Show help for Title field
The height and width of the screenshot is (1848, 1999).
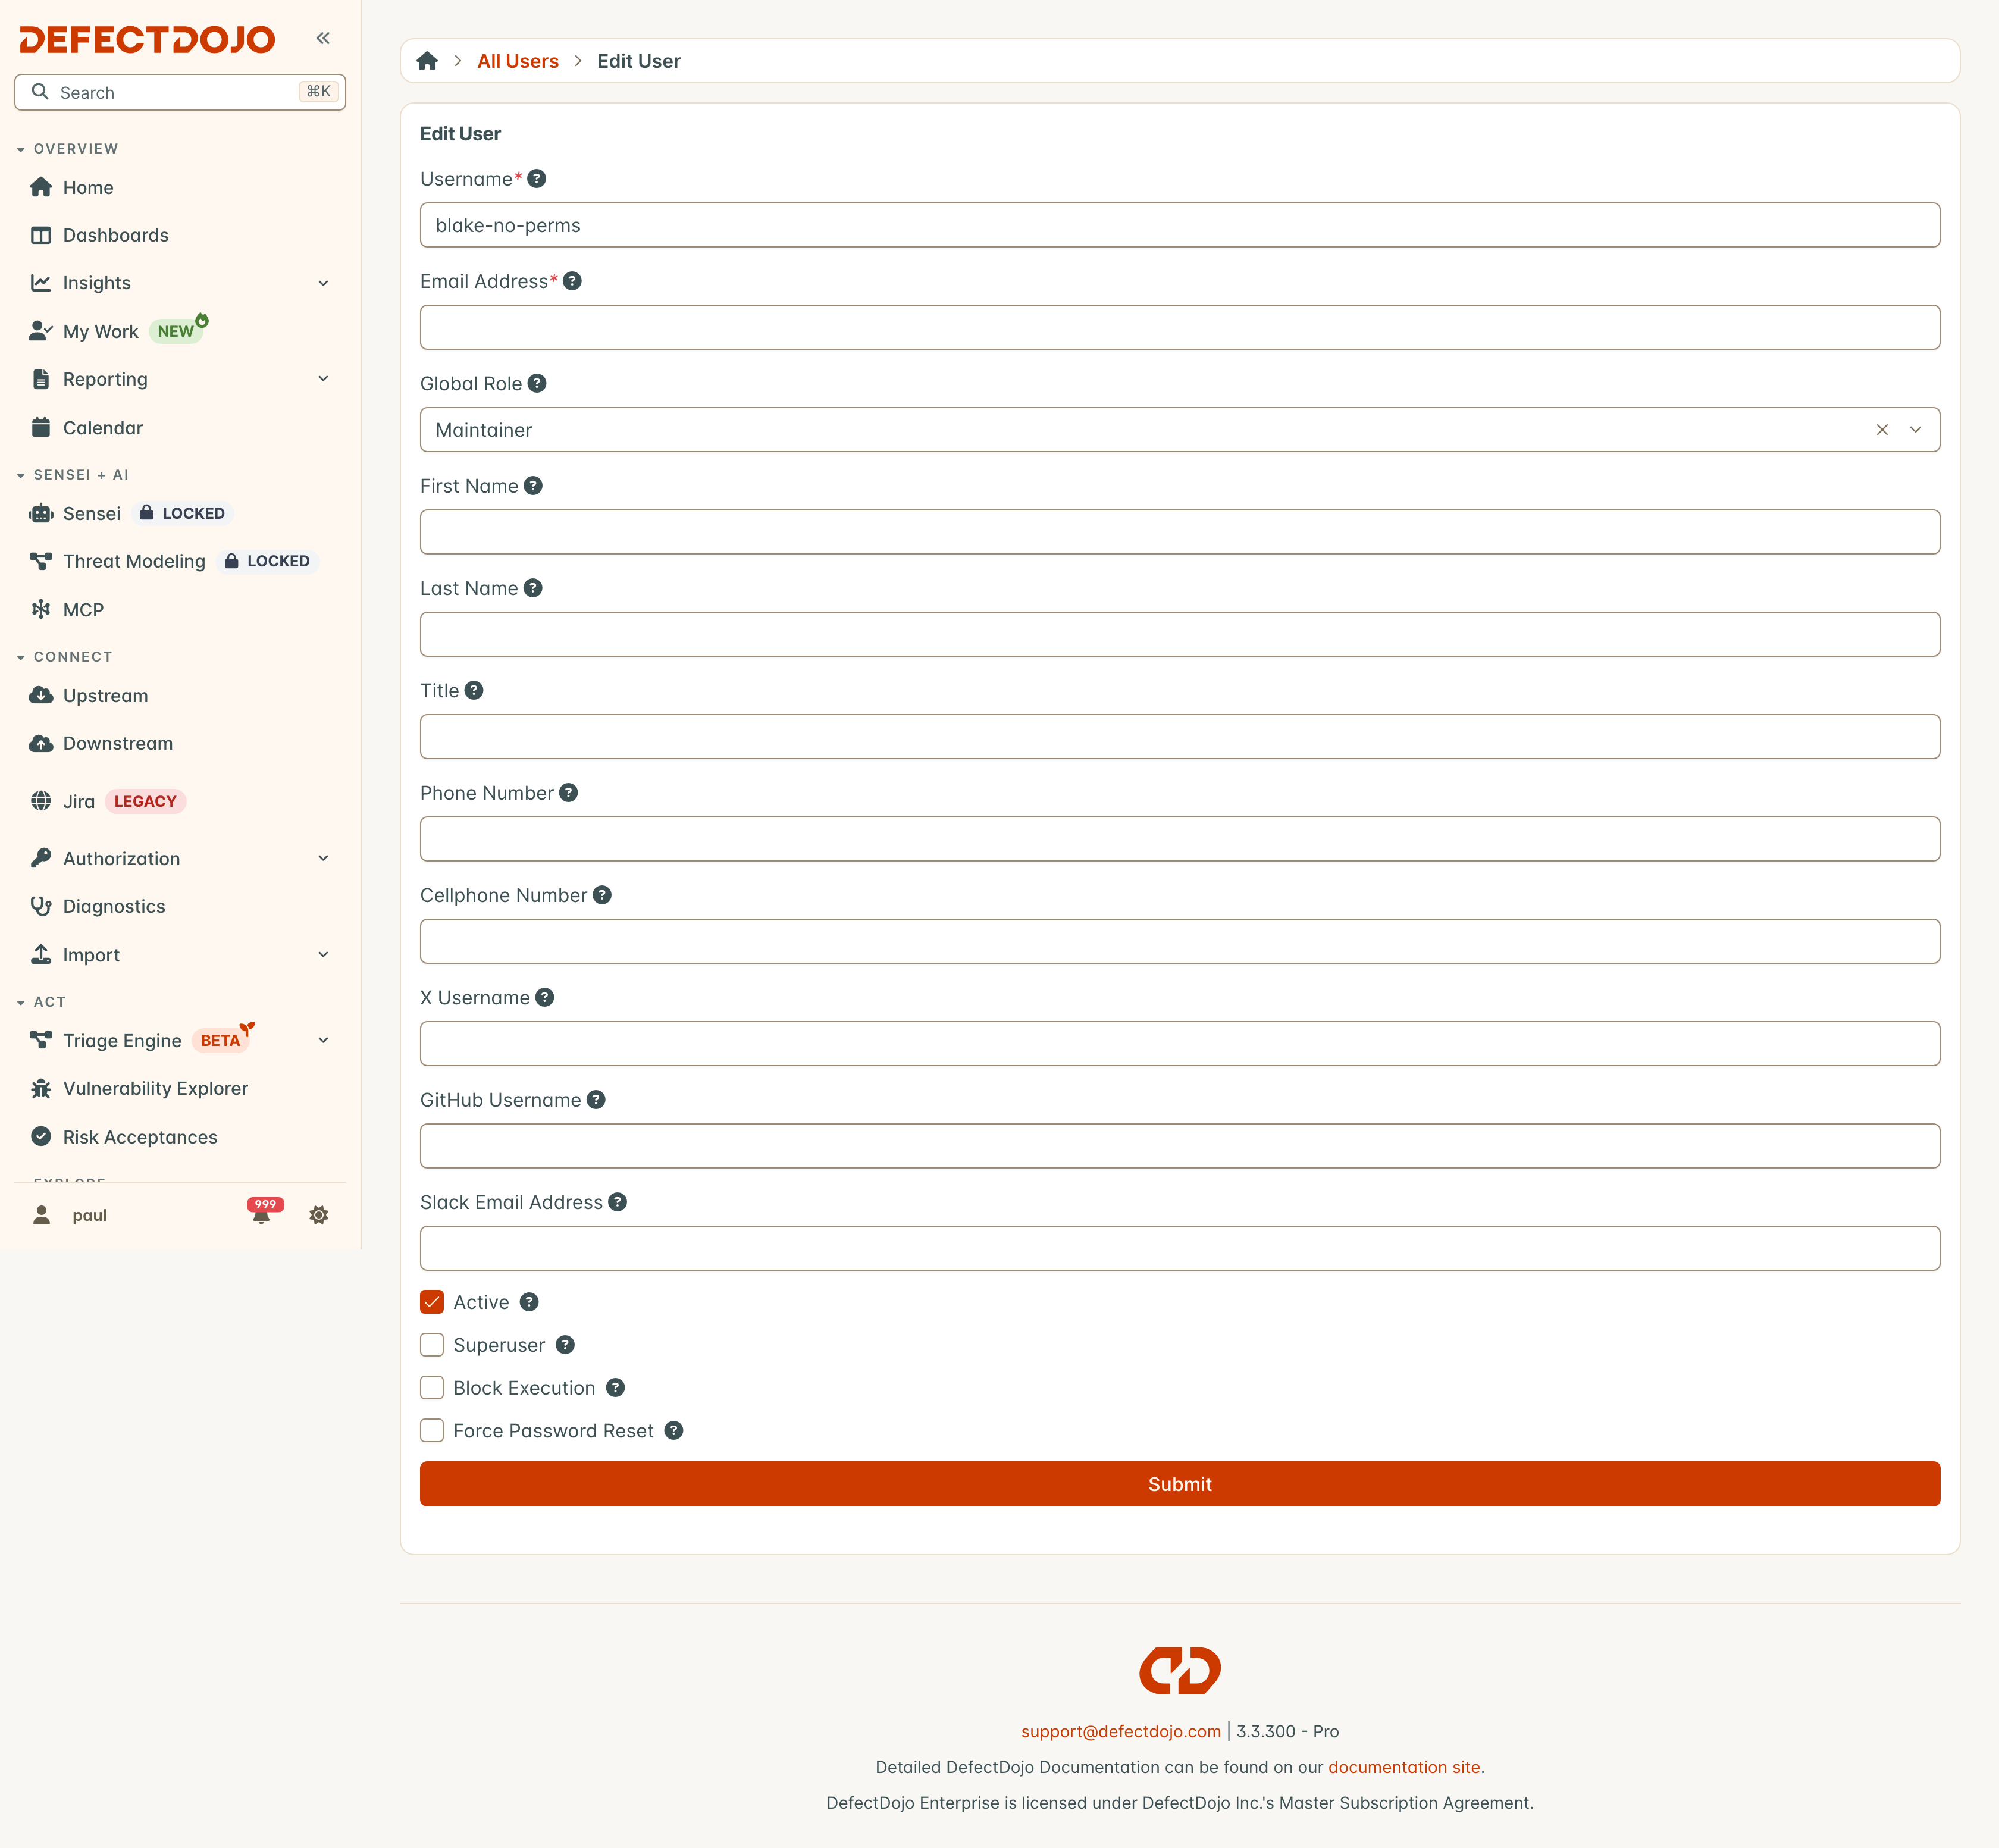[x=474, y=690]
